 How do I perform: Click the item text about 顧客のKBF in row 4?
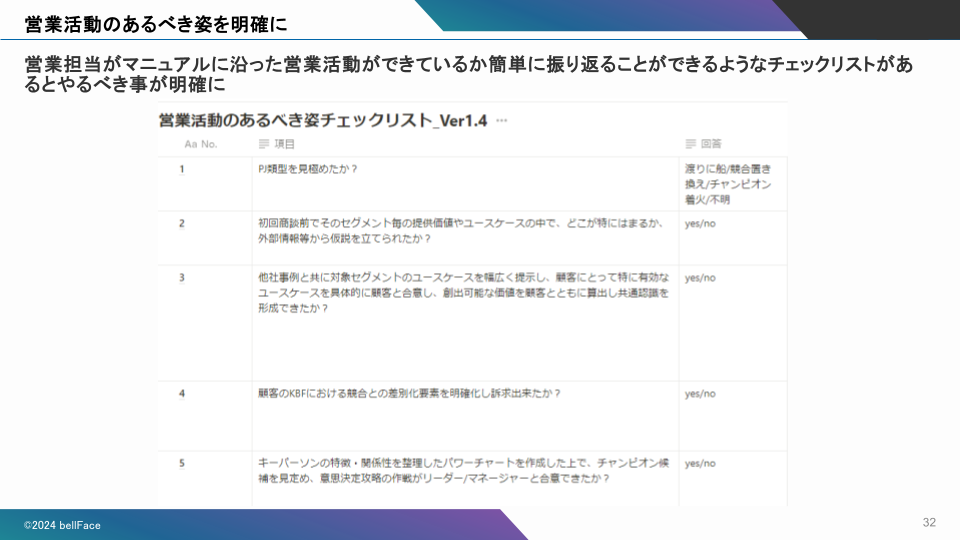409,393
